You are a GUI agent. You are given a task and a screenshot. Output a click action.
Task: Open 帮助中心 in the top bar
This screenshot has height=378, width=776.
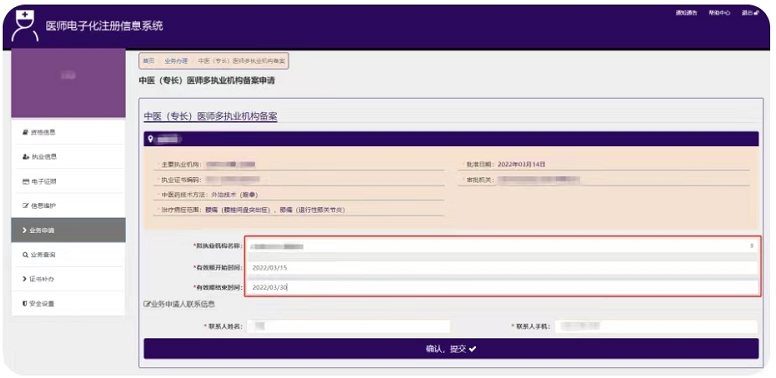coord(719,13)
